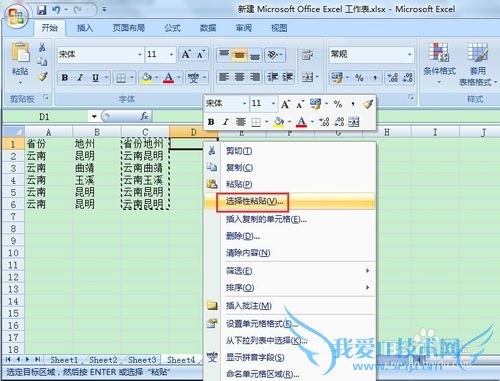Expand Name Box dropdown arrow
Image resolution: width=500 pixels, height=381 pixels.
94,117
